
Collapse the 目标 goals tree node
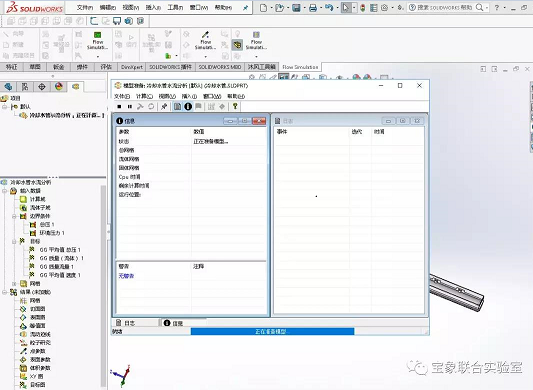[14, 241]
